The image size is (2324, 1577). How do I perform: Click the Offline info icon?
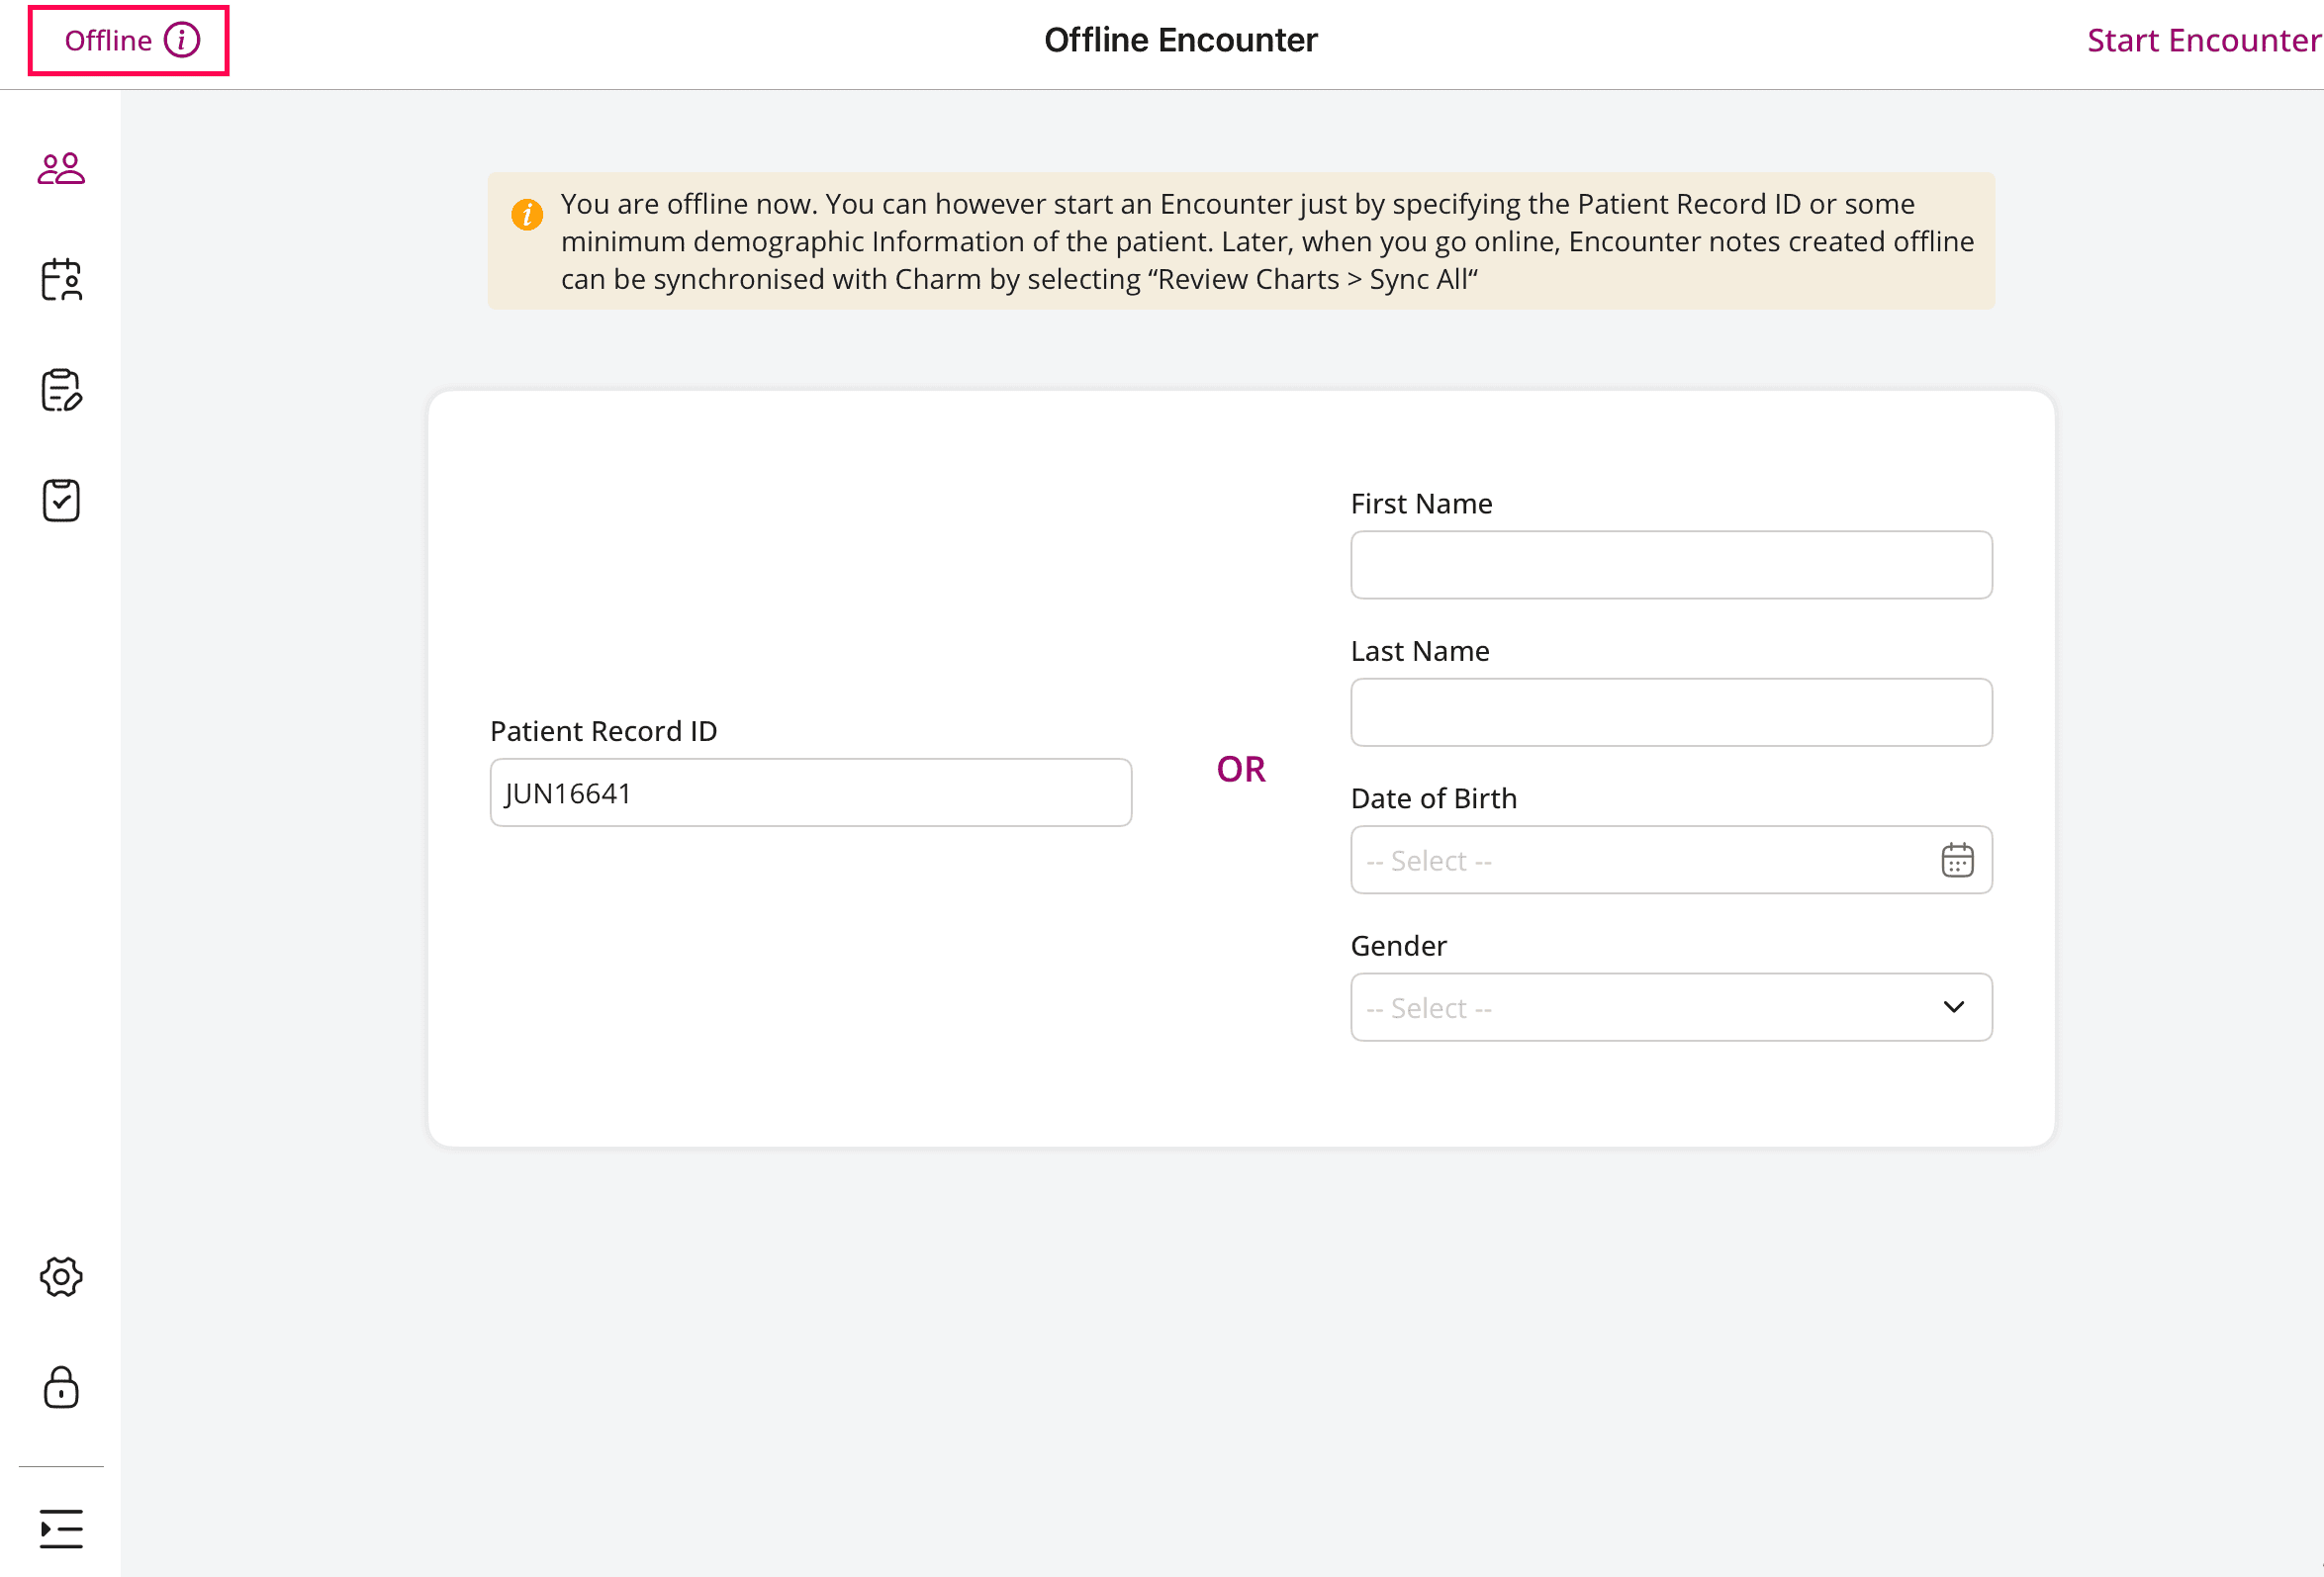pos(182,40)
